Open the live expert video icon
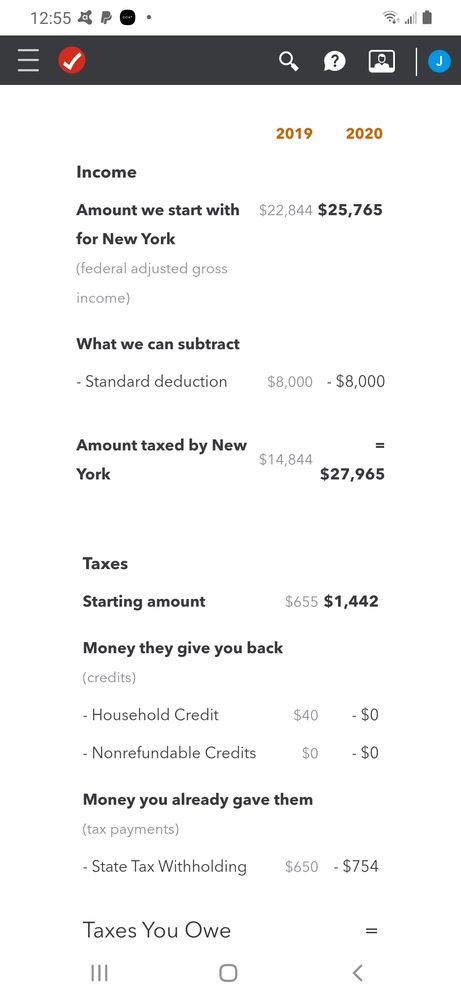 (x=381, y=61)
